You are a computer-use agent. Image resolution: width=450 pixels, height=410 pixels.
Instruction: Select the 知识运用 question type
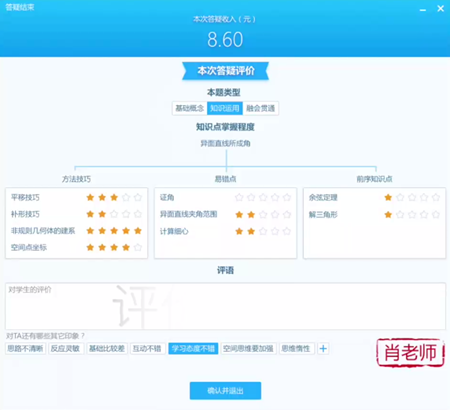(225, 108)
